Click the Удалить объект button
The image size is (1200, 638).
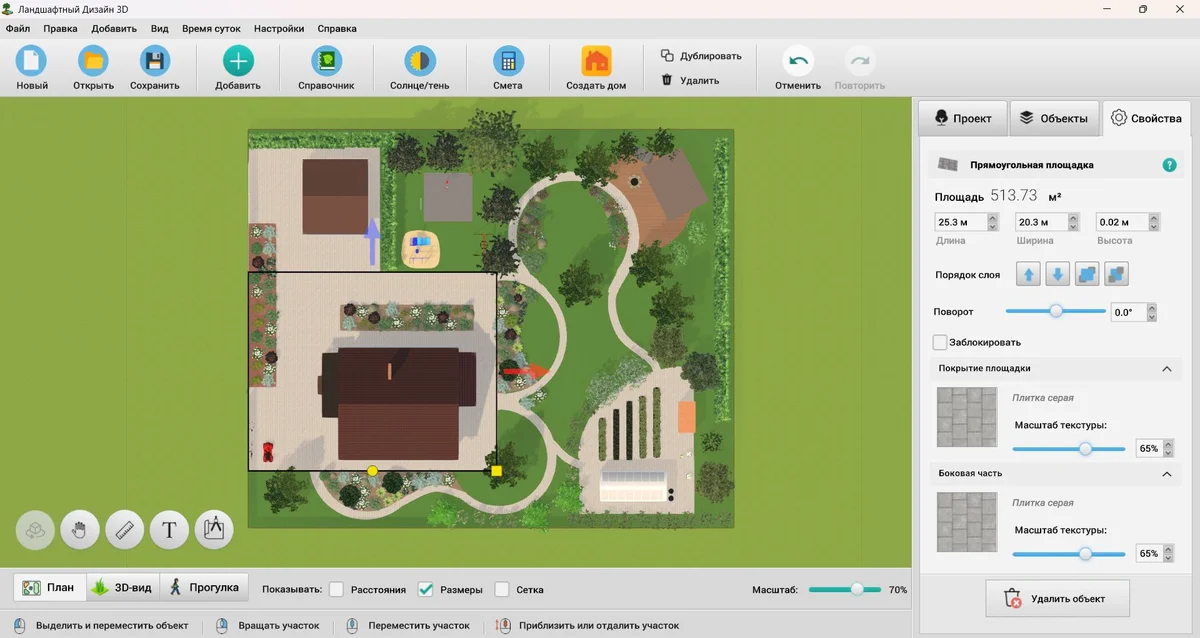point(1057,598)
